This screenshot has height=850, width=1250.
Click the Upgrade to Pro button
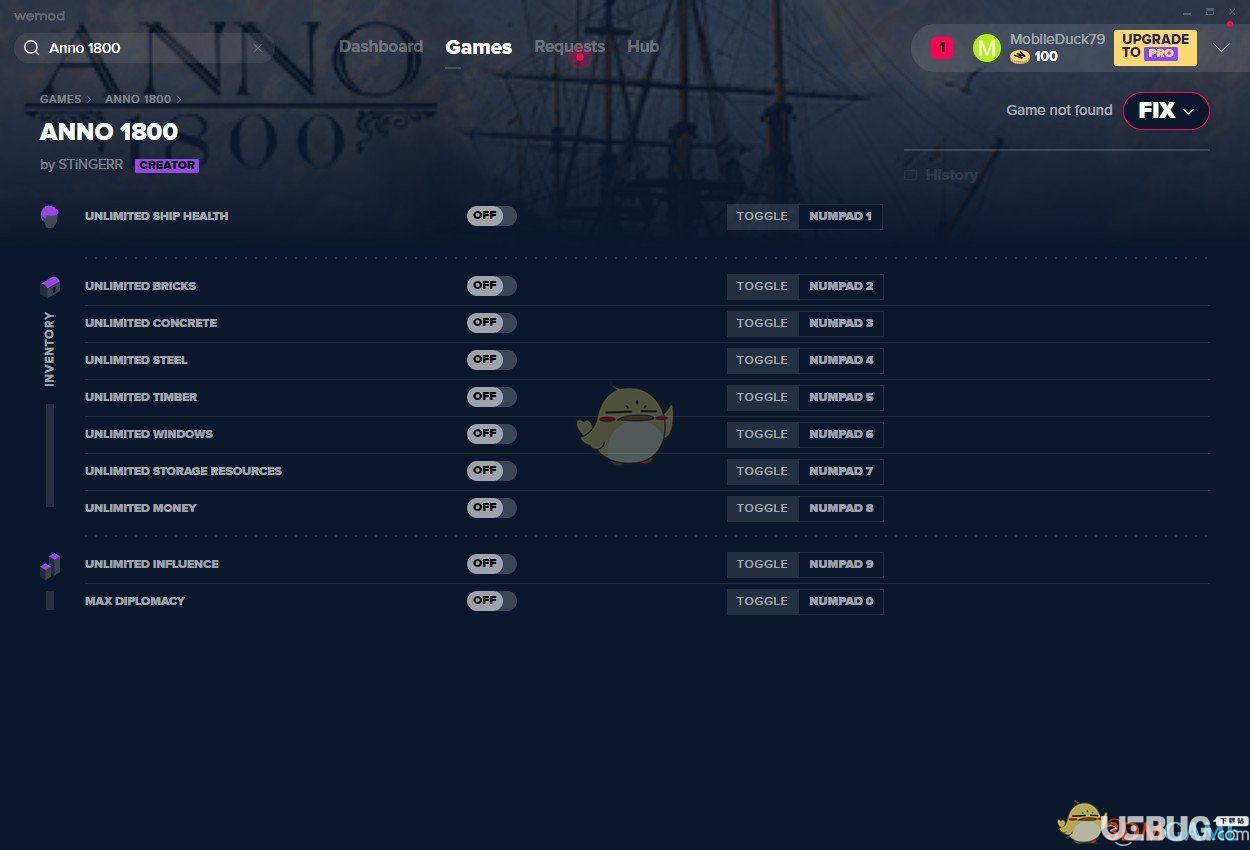[1155, 47]
